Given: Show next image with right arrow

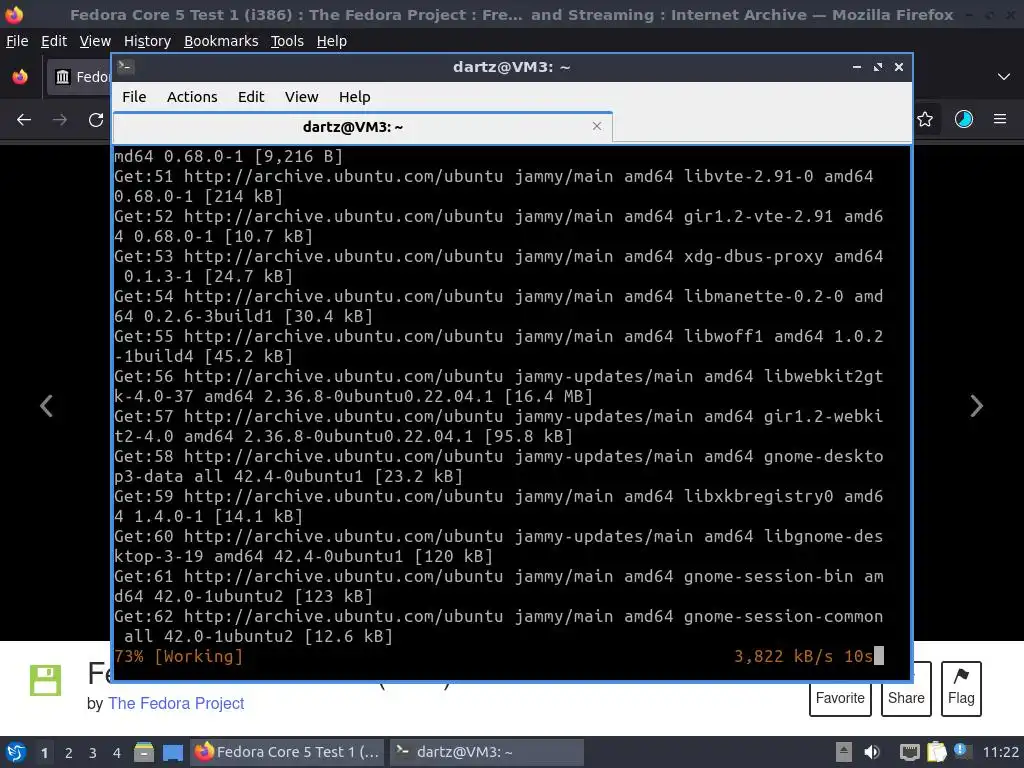Looking at the screenshot, I should click(976, 406).
